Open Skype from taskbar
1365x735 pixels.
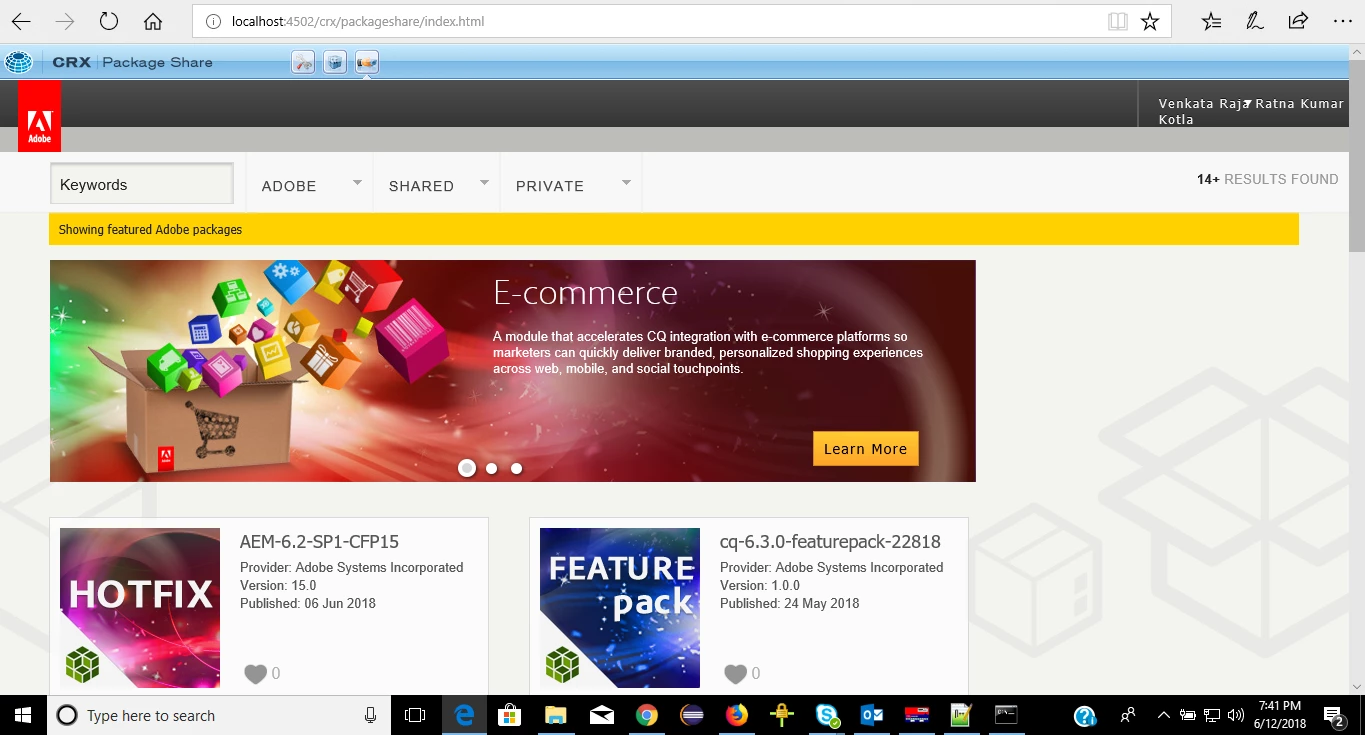[827, 715]
